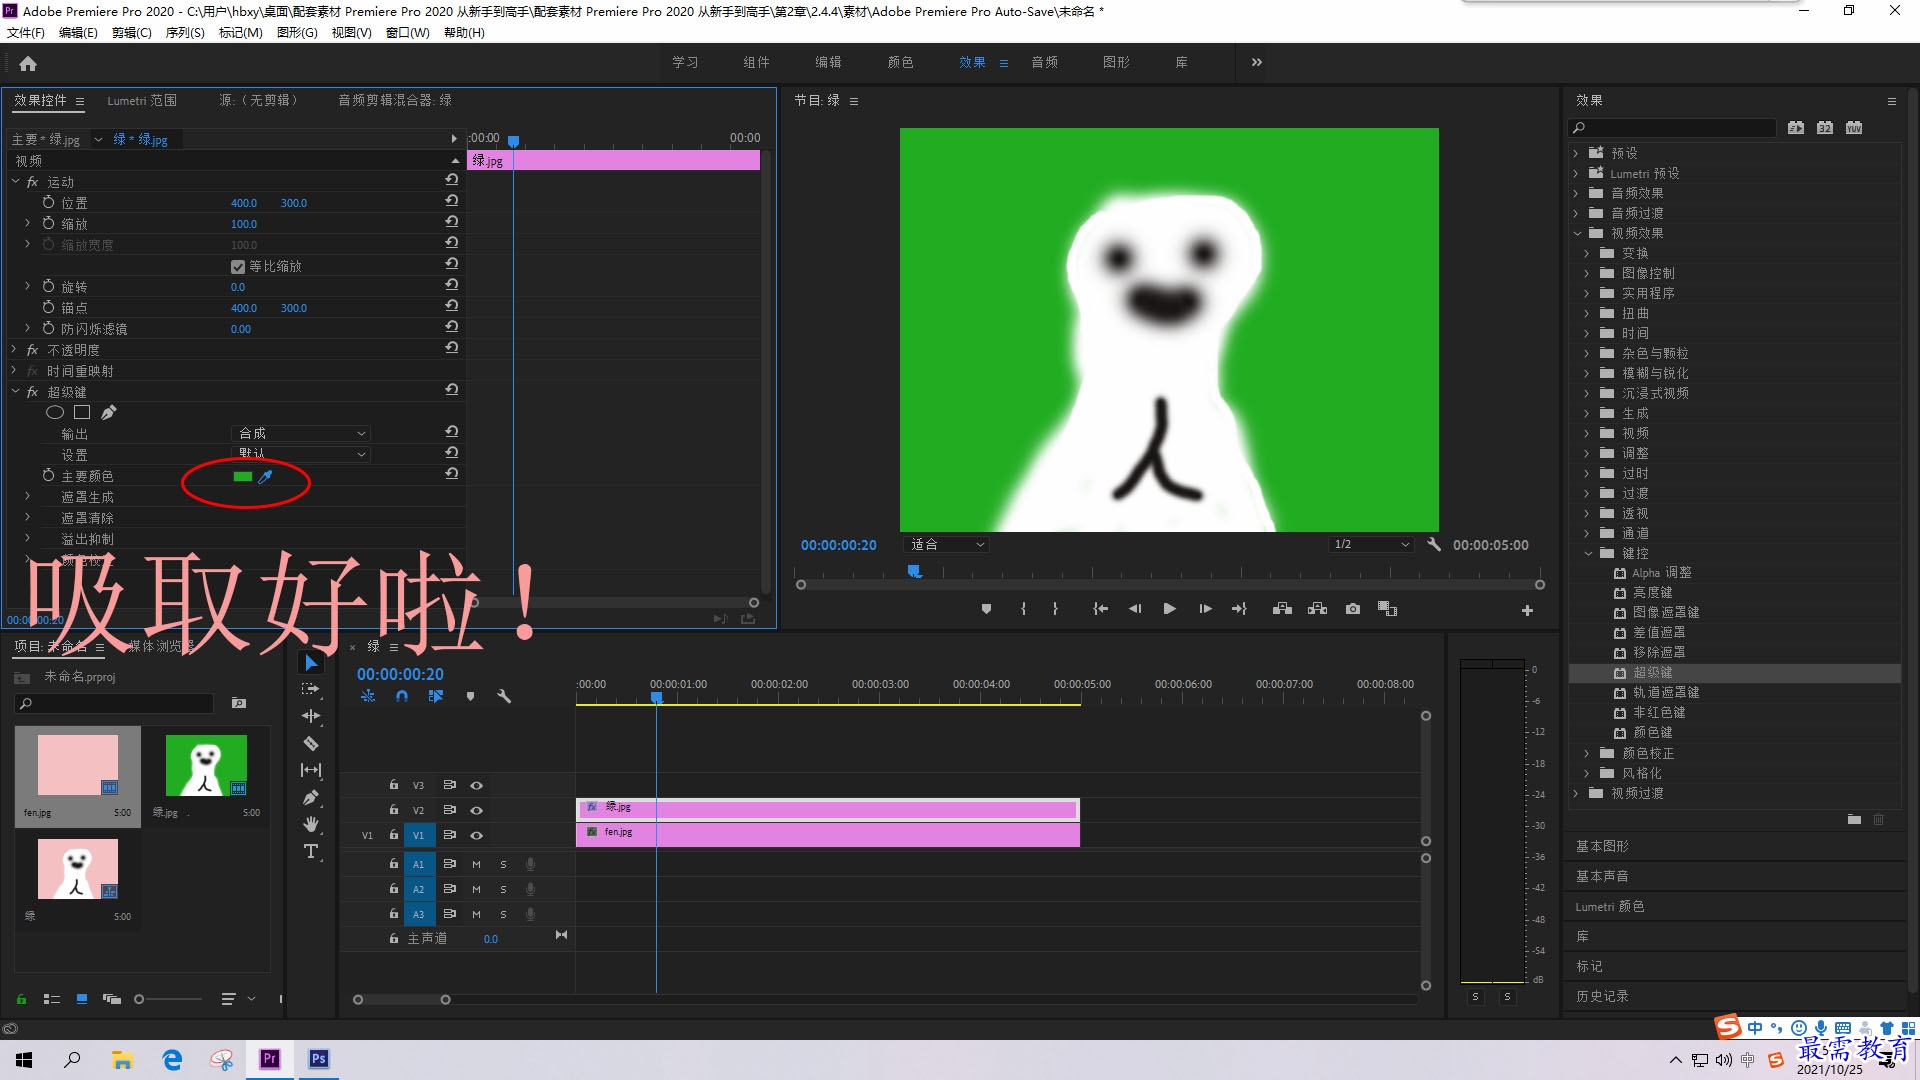1920x1080 pixels.
Task: Collapse the 键控 keying folder
Action: coord(1587,553)
